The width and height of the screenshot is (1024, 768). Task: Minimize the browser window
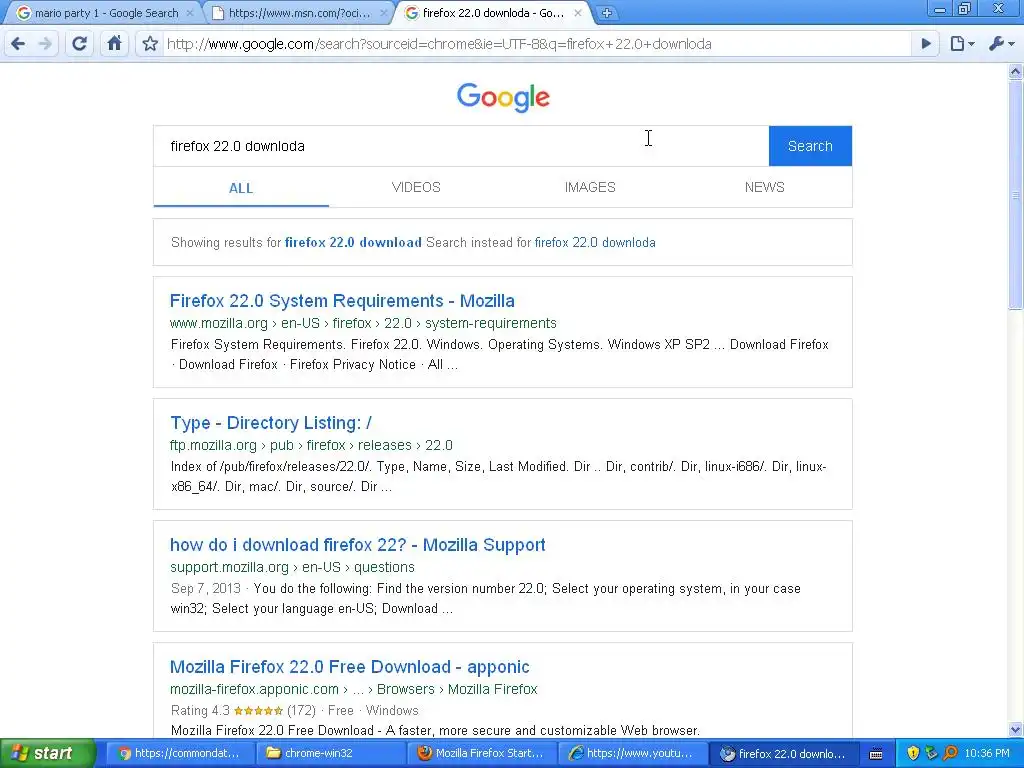point(940,9)
